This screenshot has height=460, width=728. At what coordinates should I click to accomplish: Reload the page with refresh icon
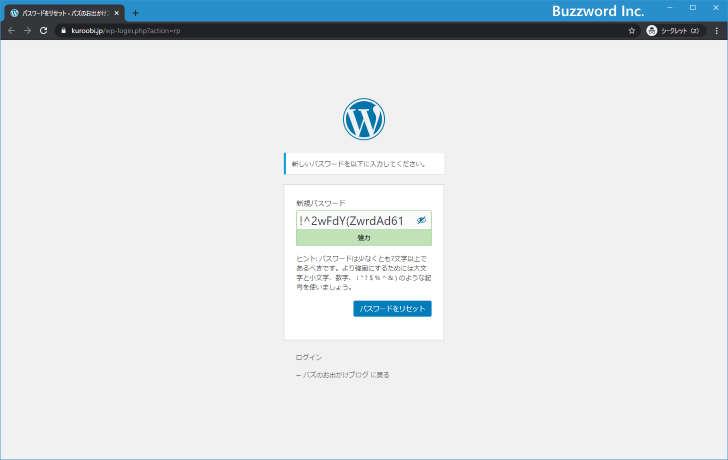tap(43, 31)
